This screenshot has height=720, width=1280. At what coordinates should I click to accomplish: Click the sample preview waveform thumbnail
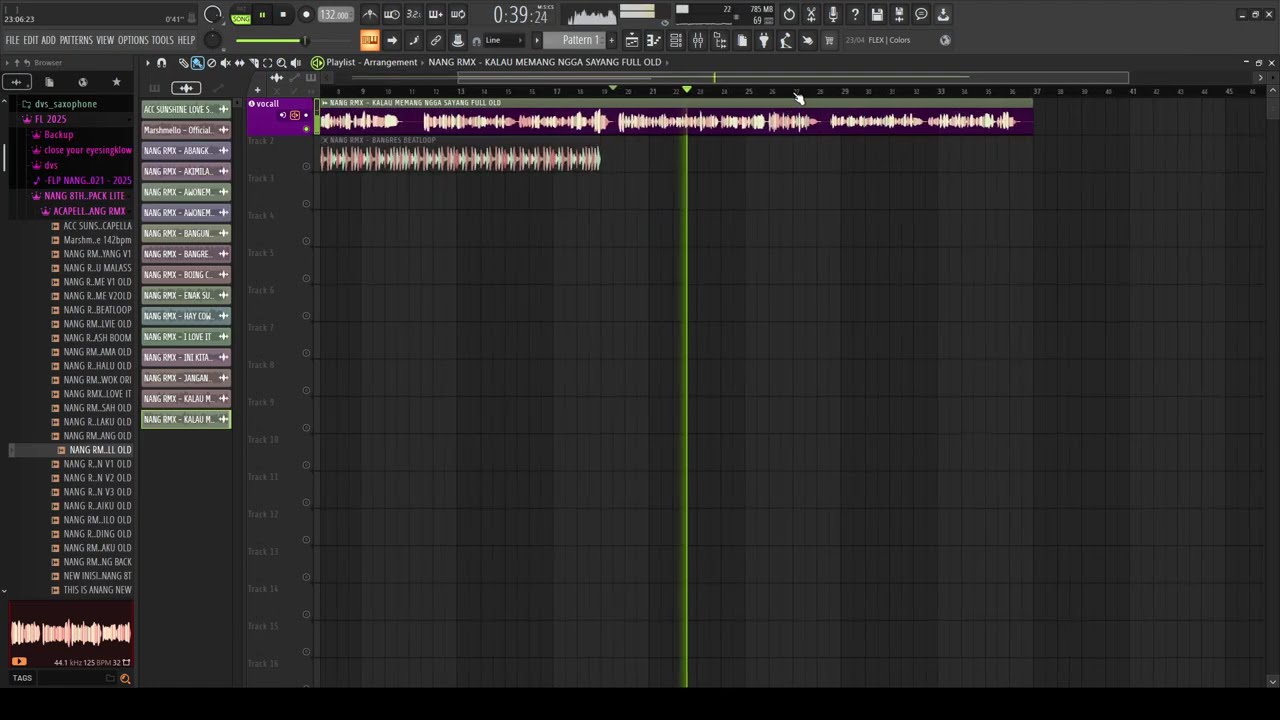tap(70, 632)
